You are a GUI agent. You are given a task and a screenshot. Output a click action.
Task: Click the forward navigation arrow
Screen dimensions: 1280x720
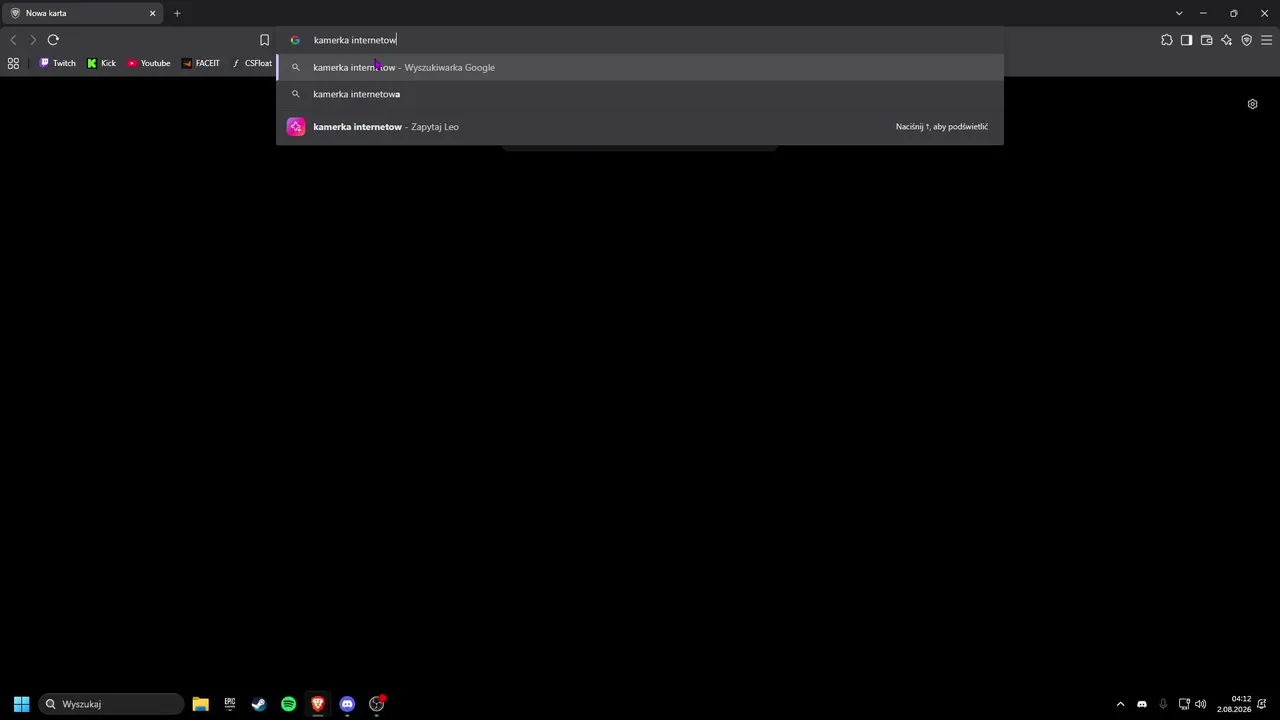point(33,40)
